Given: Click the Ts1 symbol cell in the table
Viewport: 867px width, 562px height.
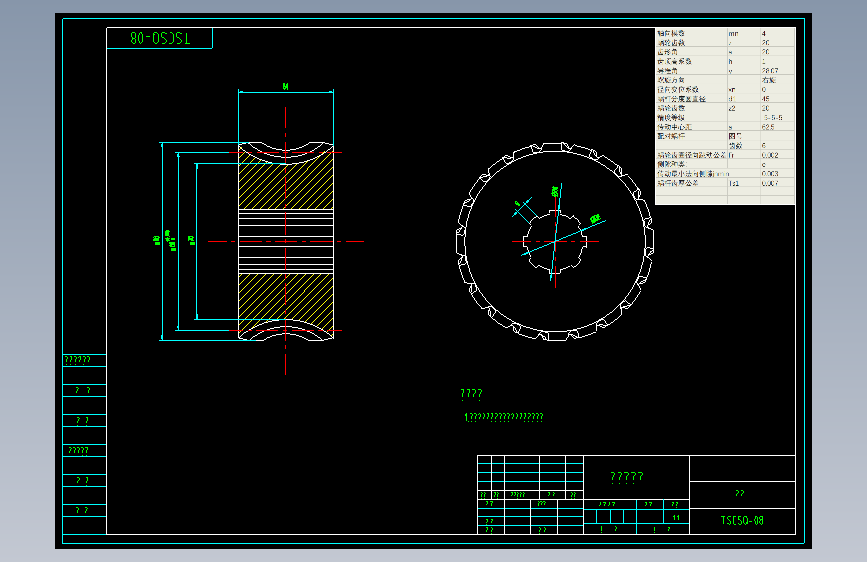Looking at the screenshot, I should tap(734, 183).
